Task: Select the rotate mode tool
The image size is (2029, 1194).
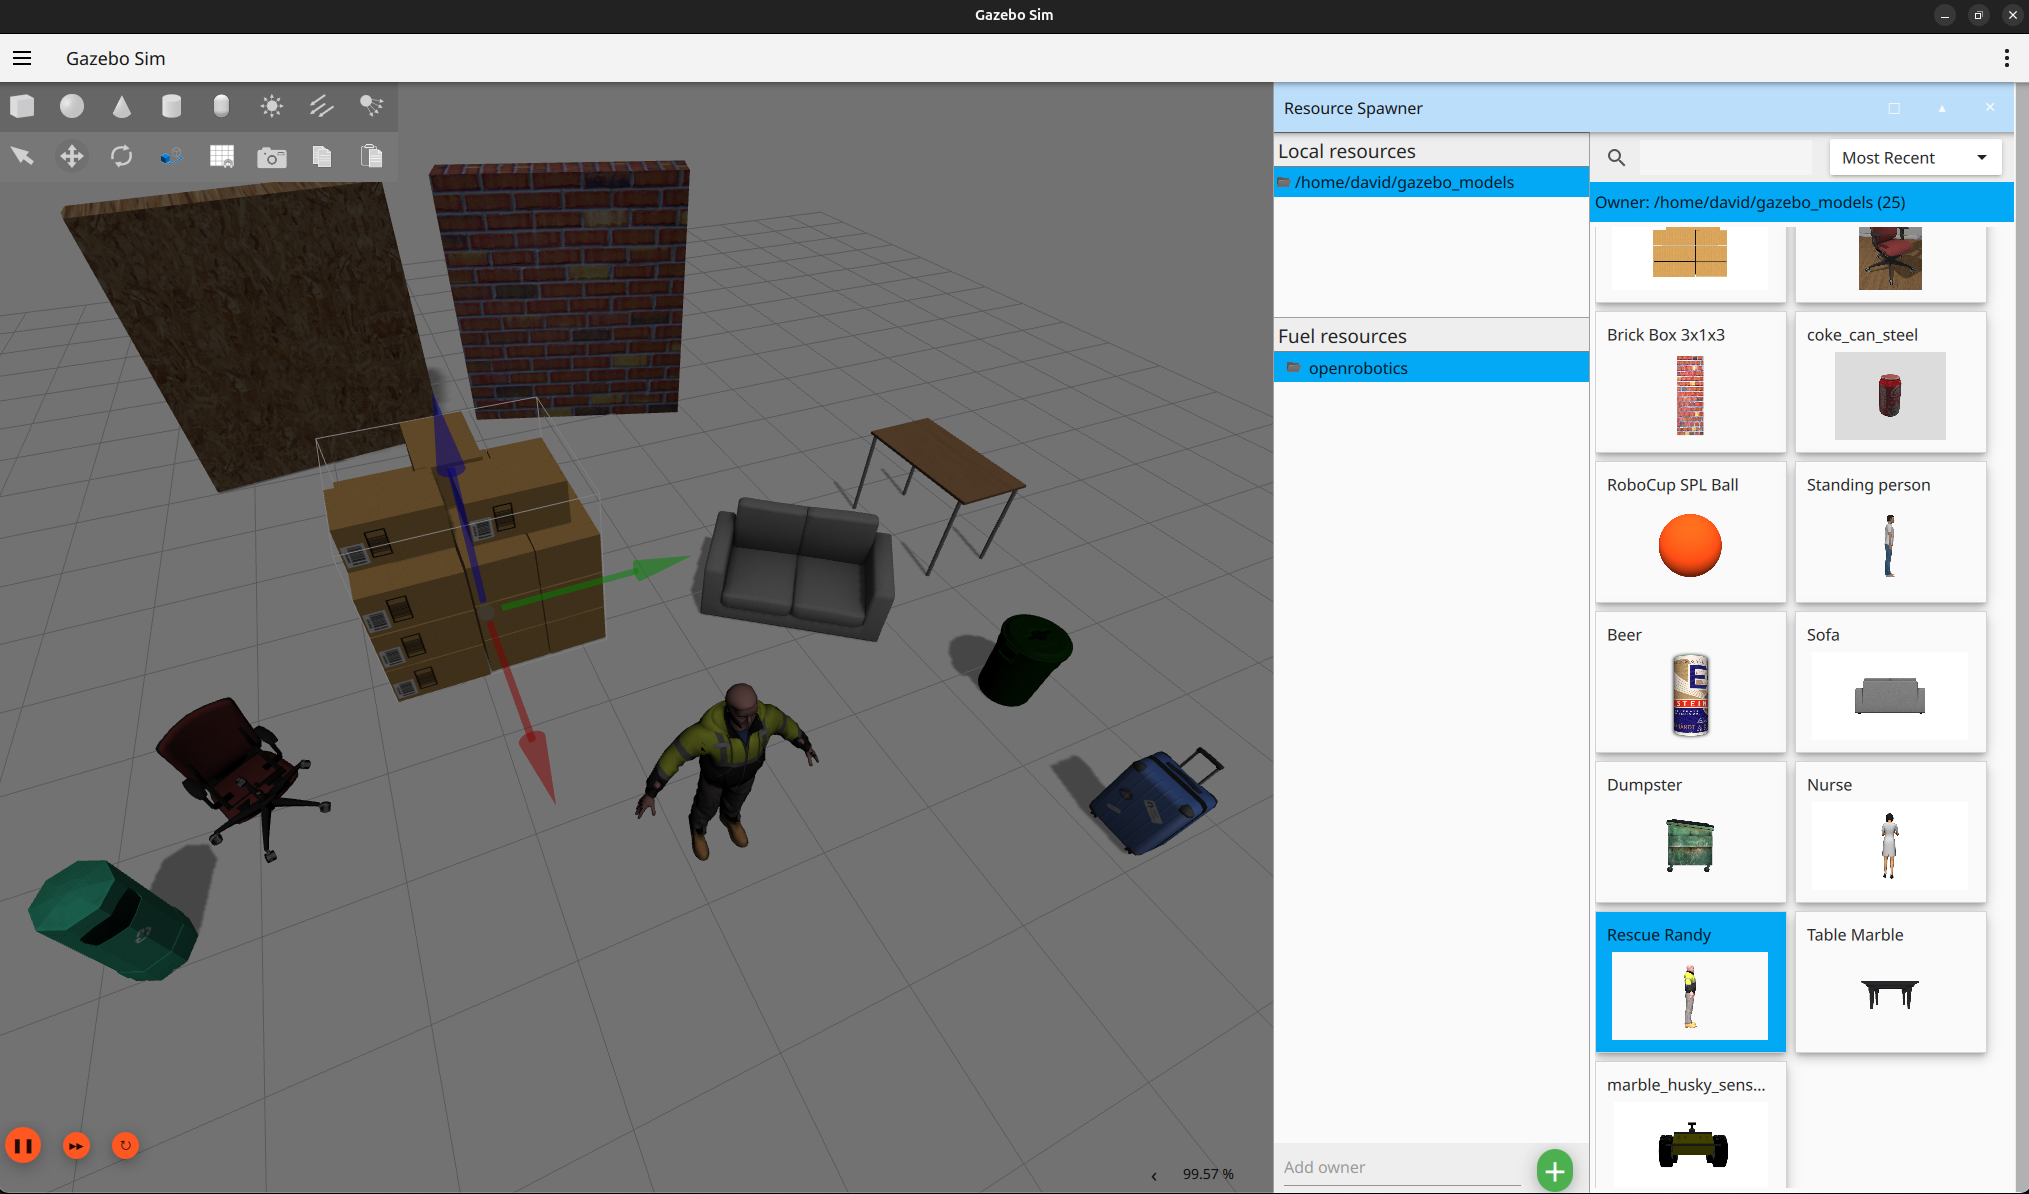Action: (121, 156)
